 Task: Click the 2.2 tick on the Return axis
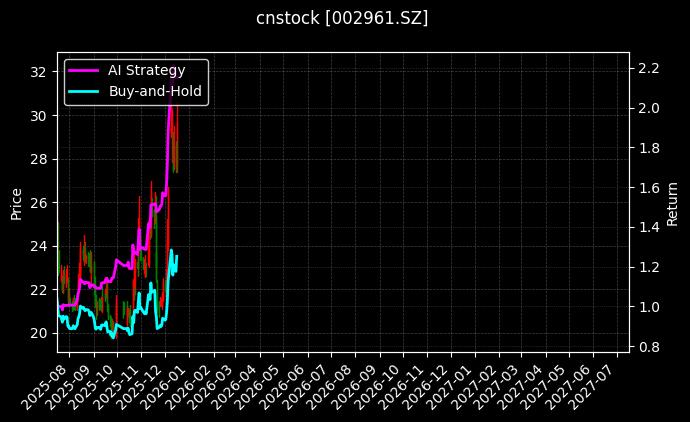[x=648, y=68]
